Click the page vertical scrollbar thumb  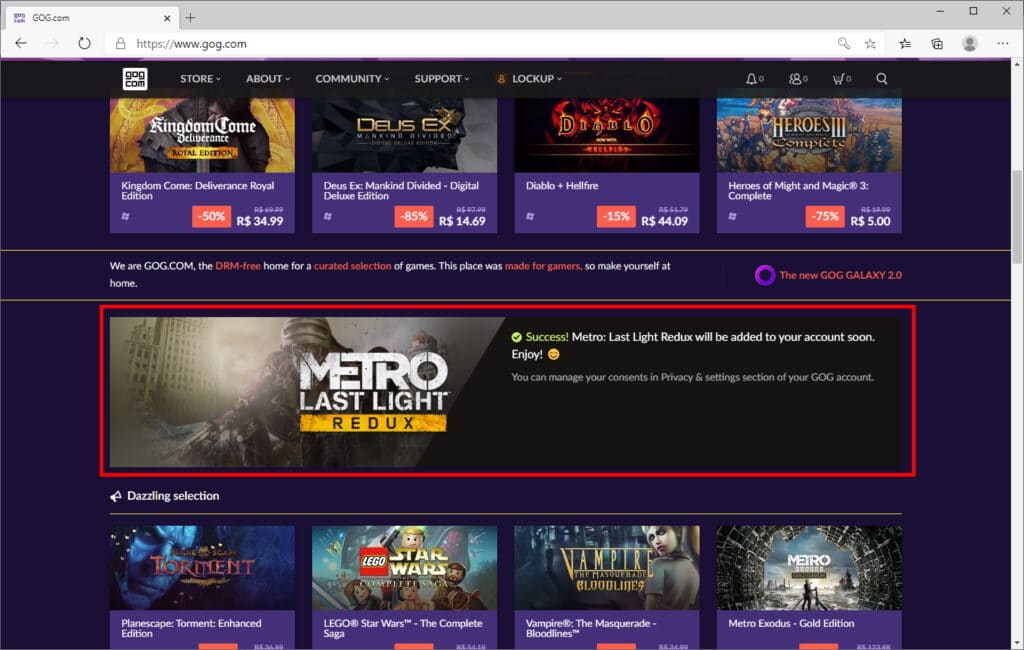coord(1017,216)
